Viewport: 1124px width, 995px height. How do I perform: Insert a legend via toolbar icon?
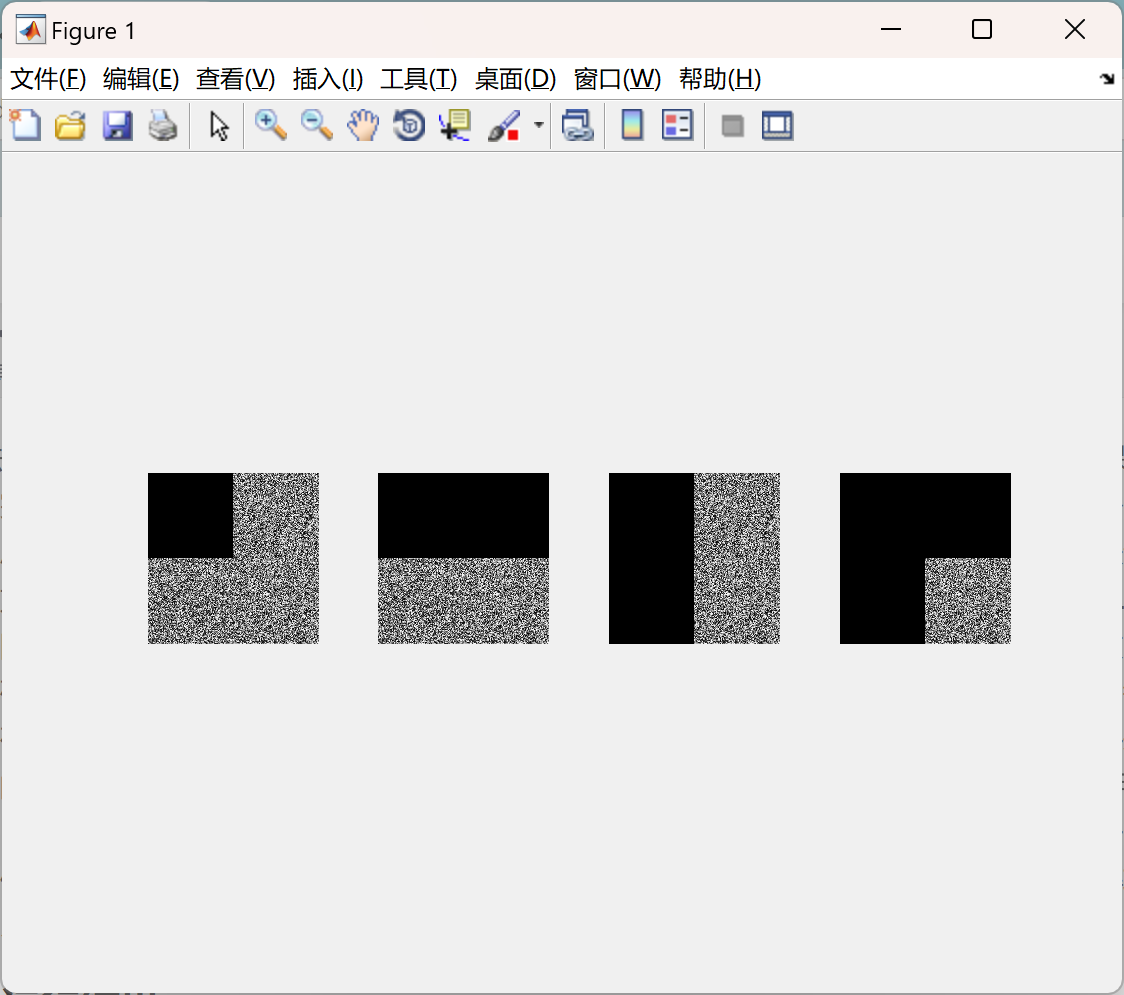click(x=677, y=125)
